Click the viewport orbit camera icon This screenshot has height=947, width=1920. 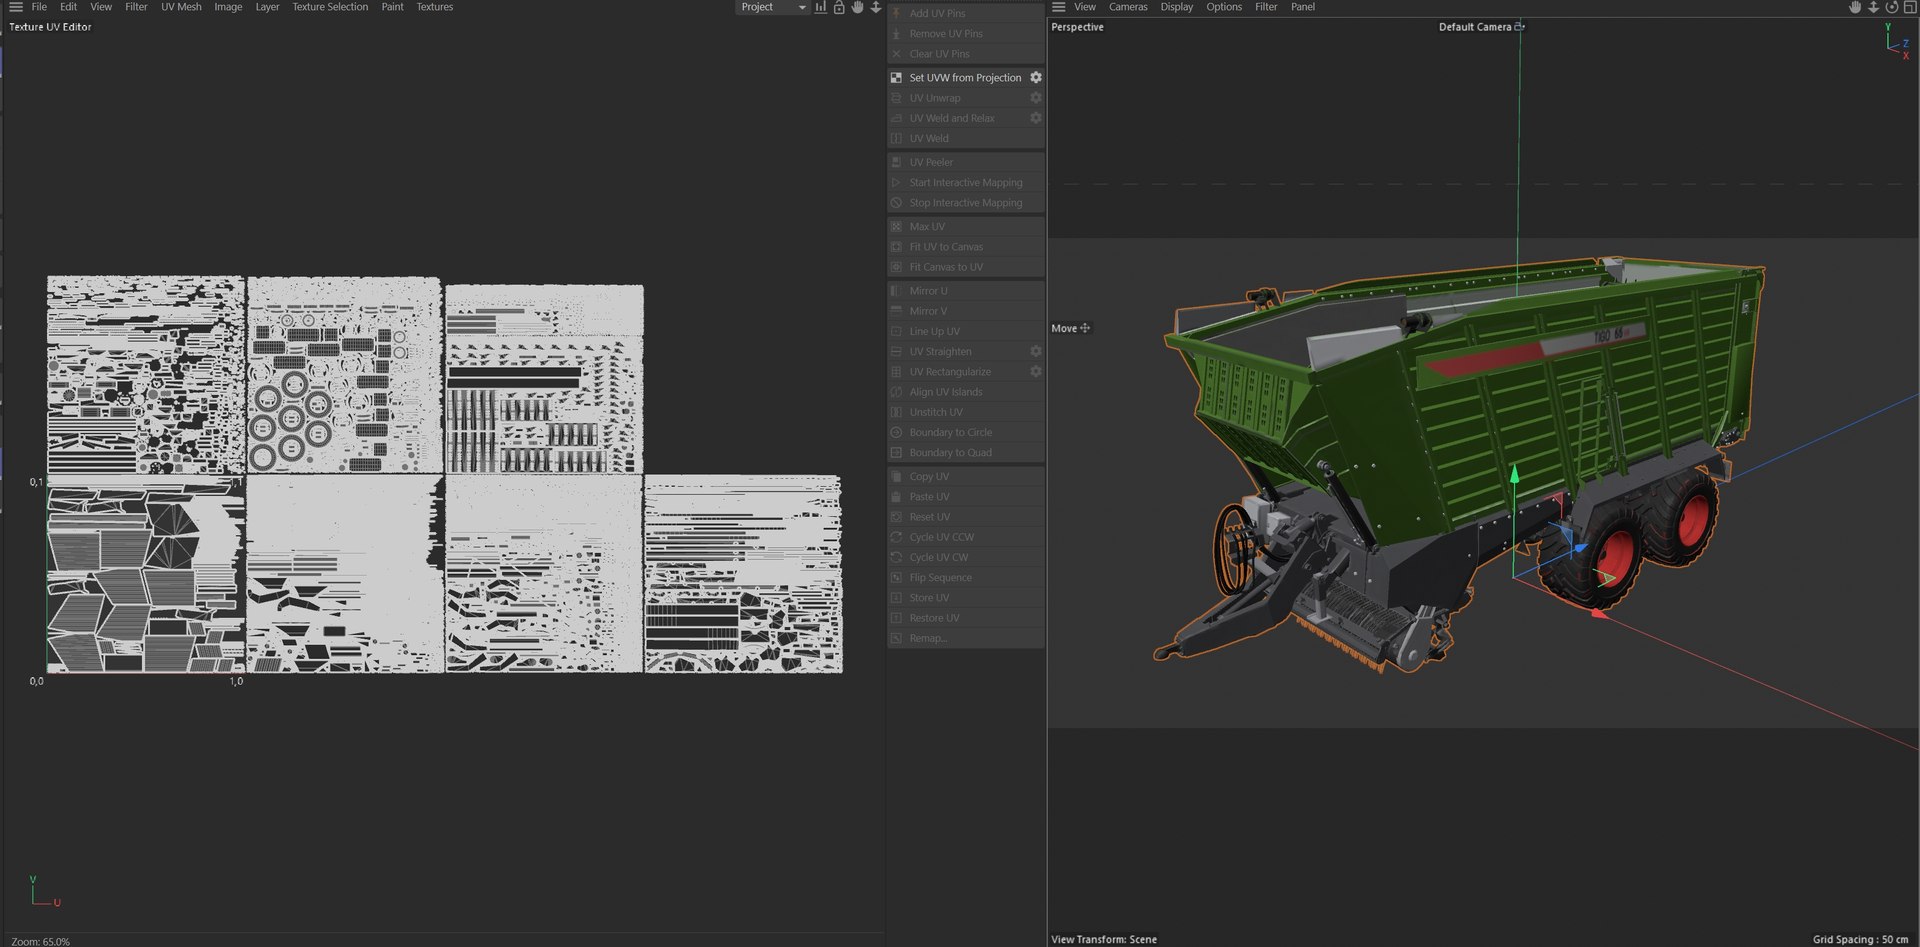[1892, 7]
